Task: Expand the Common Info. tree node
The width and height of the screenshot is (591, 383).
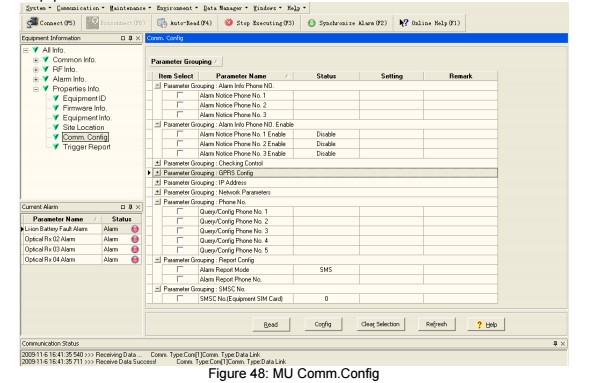Action: coord(36,60)
